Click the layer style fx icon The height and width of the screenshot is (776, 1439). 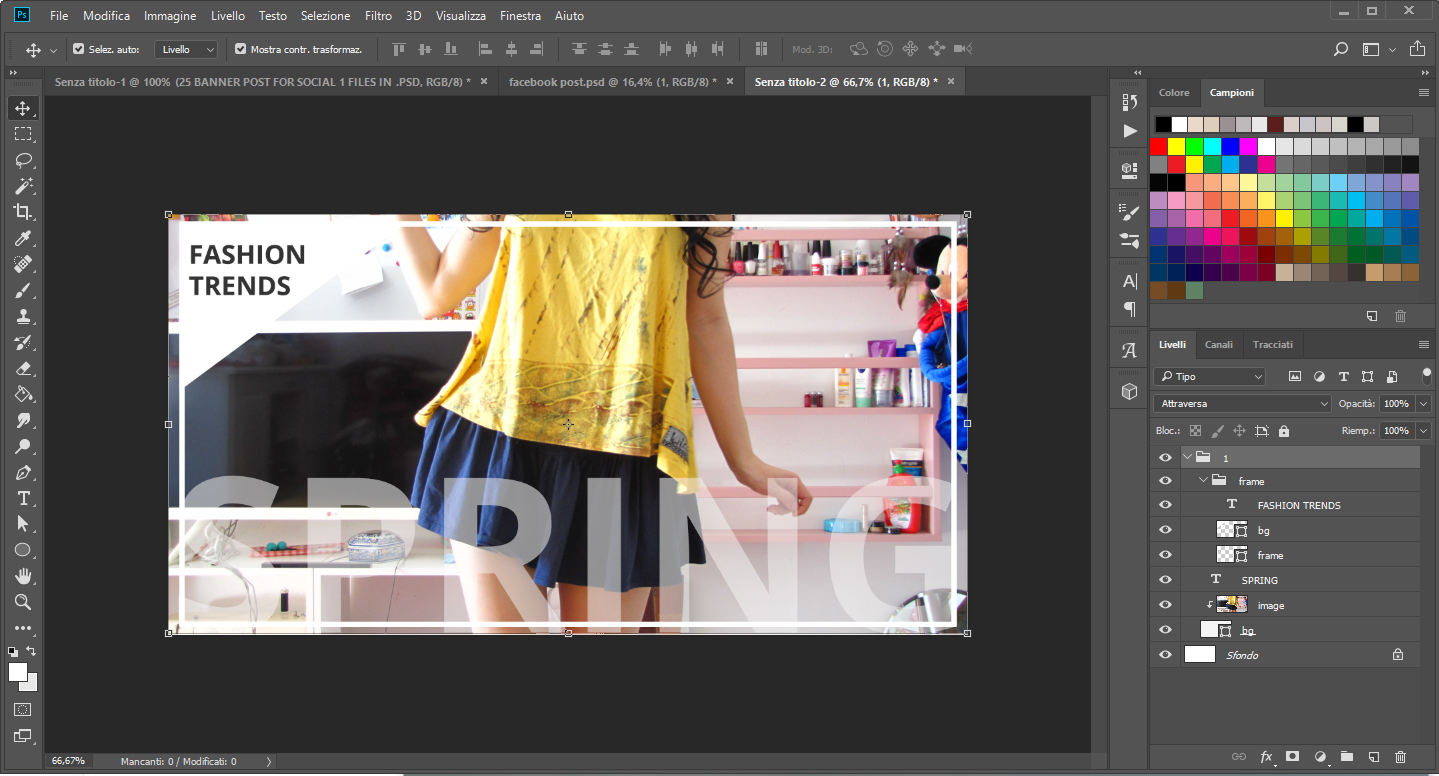pos(1266,757)
